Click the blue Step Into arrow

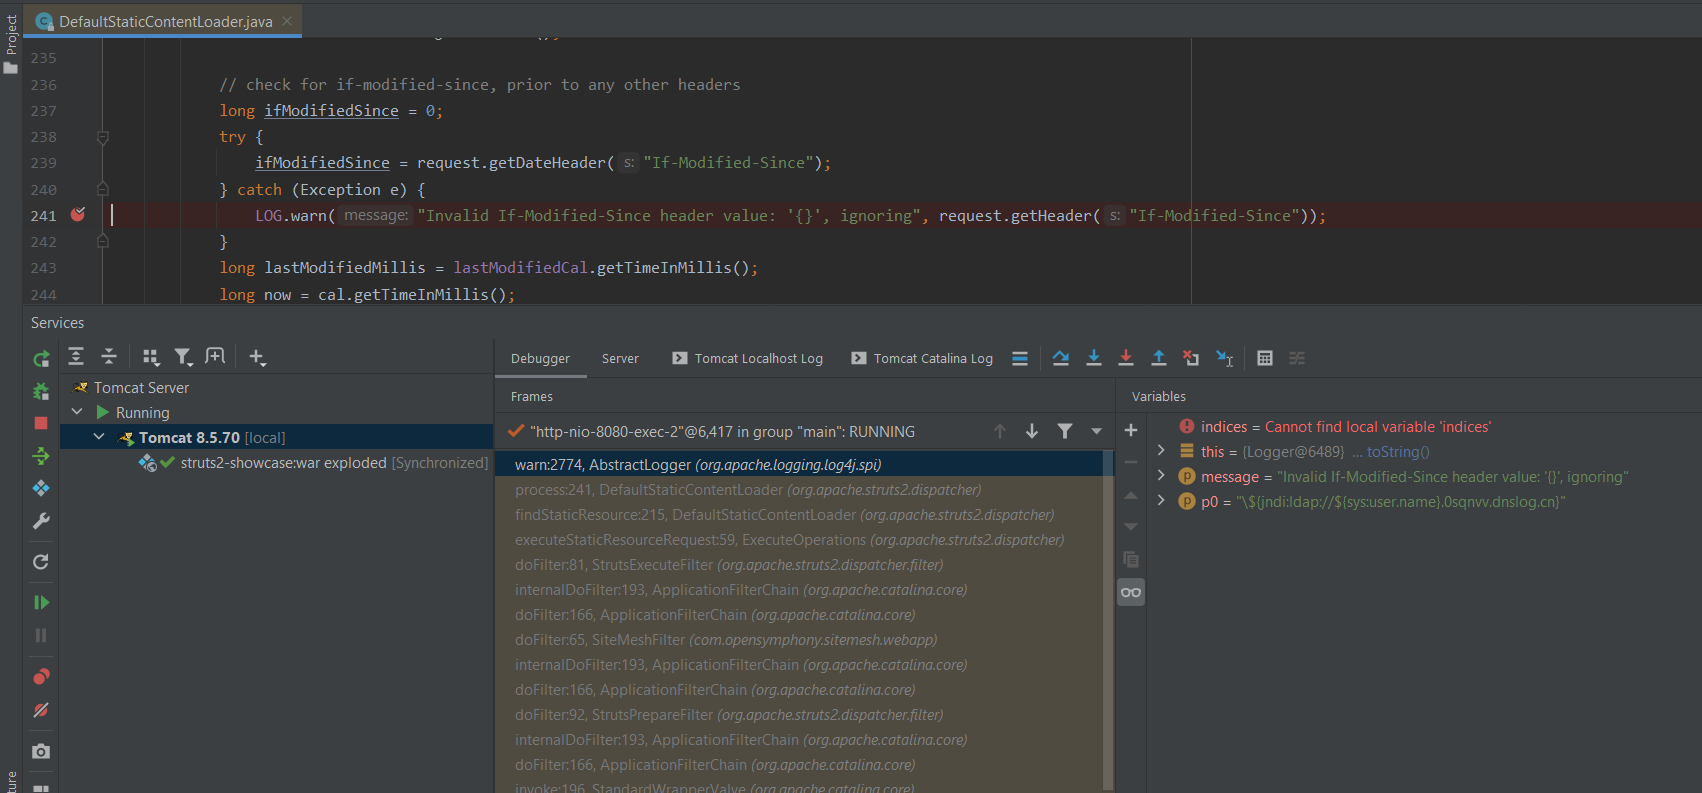pos(1094,358)
